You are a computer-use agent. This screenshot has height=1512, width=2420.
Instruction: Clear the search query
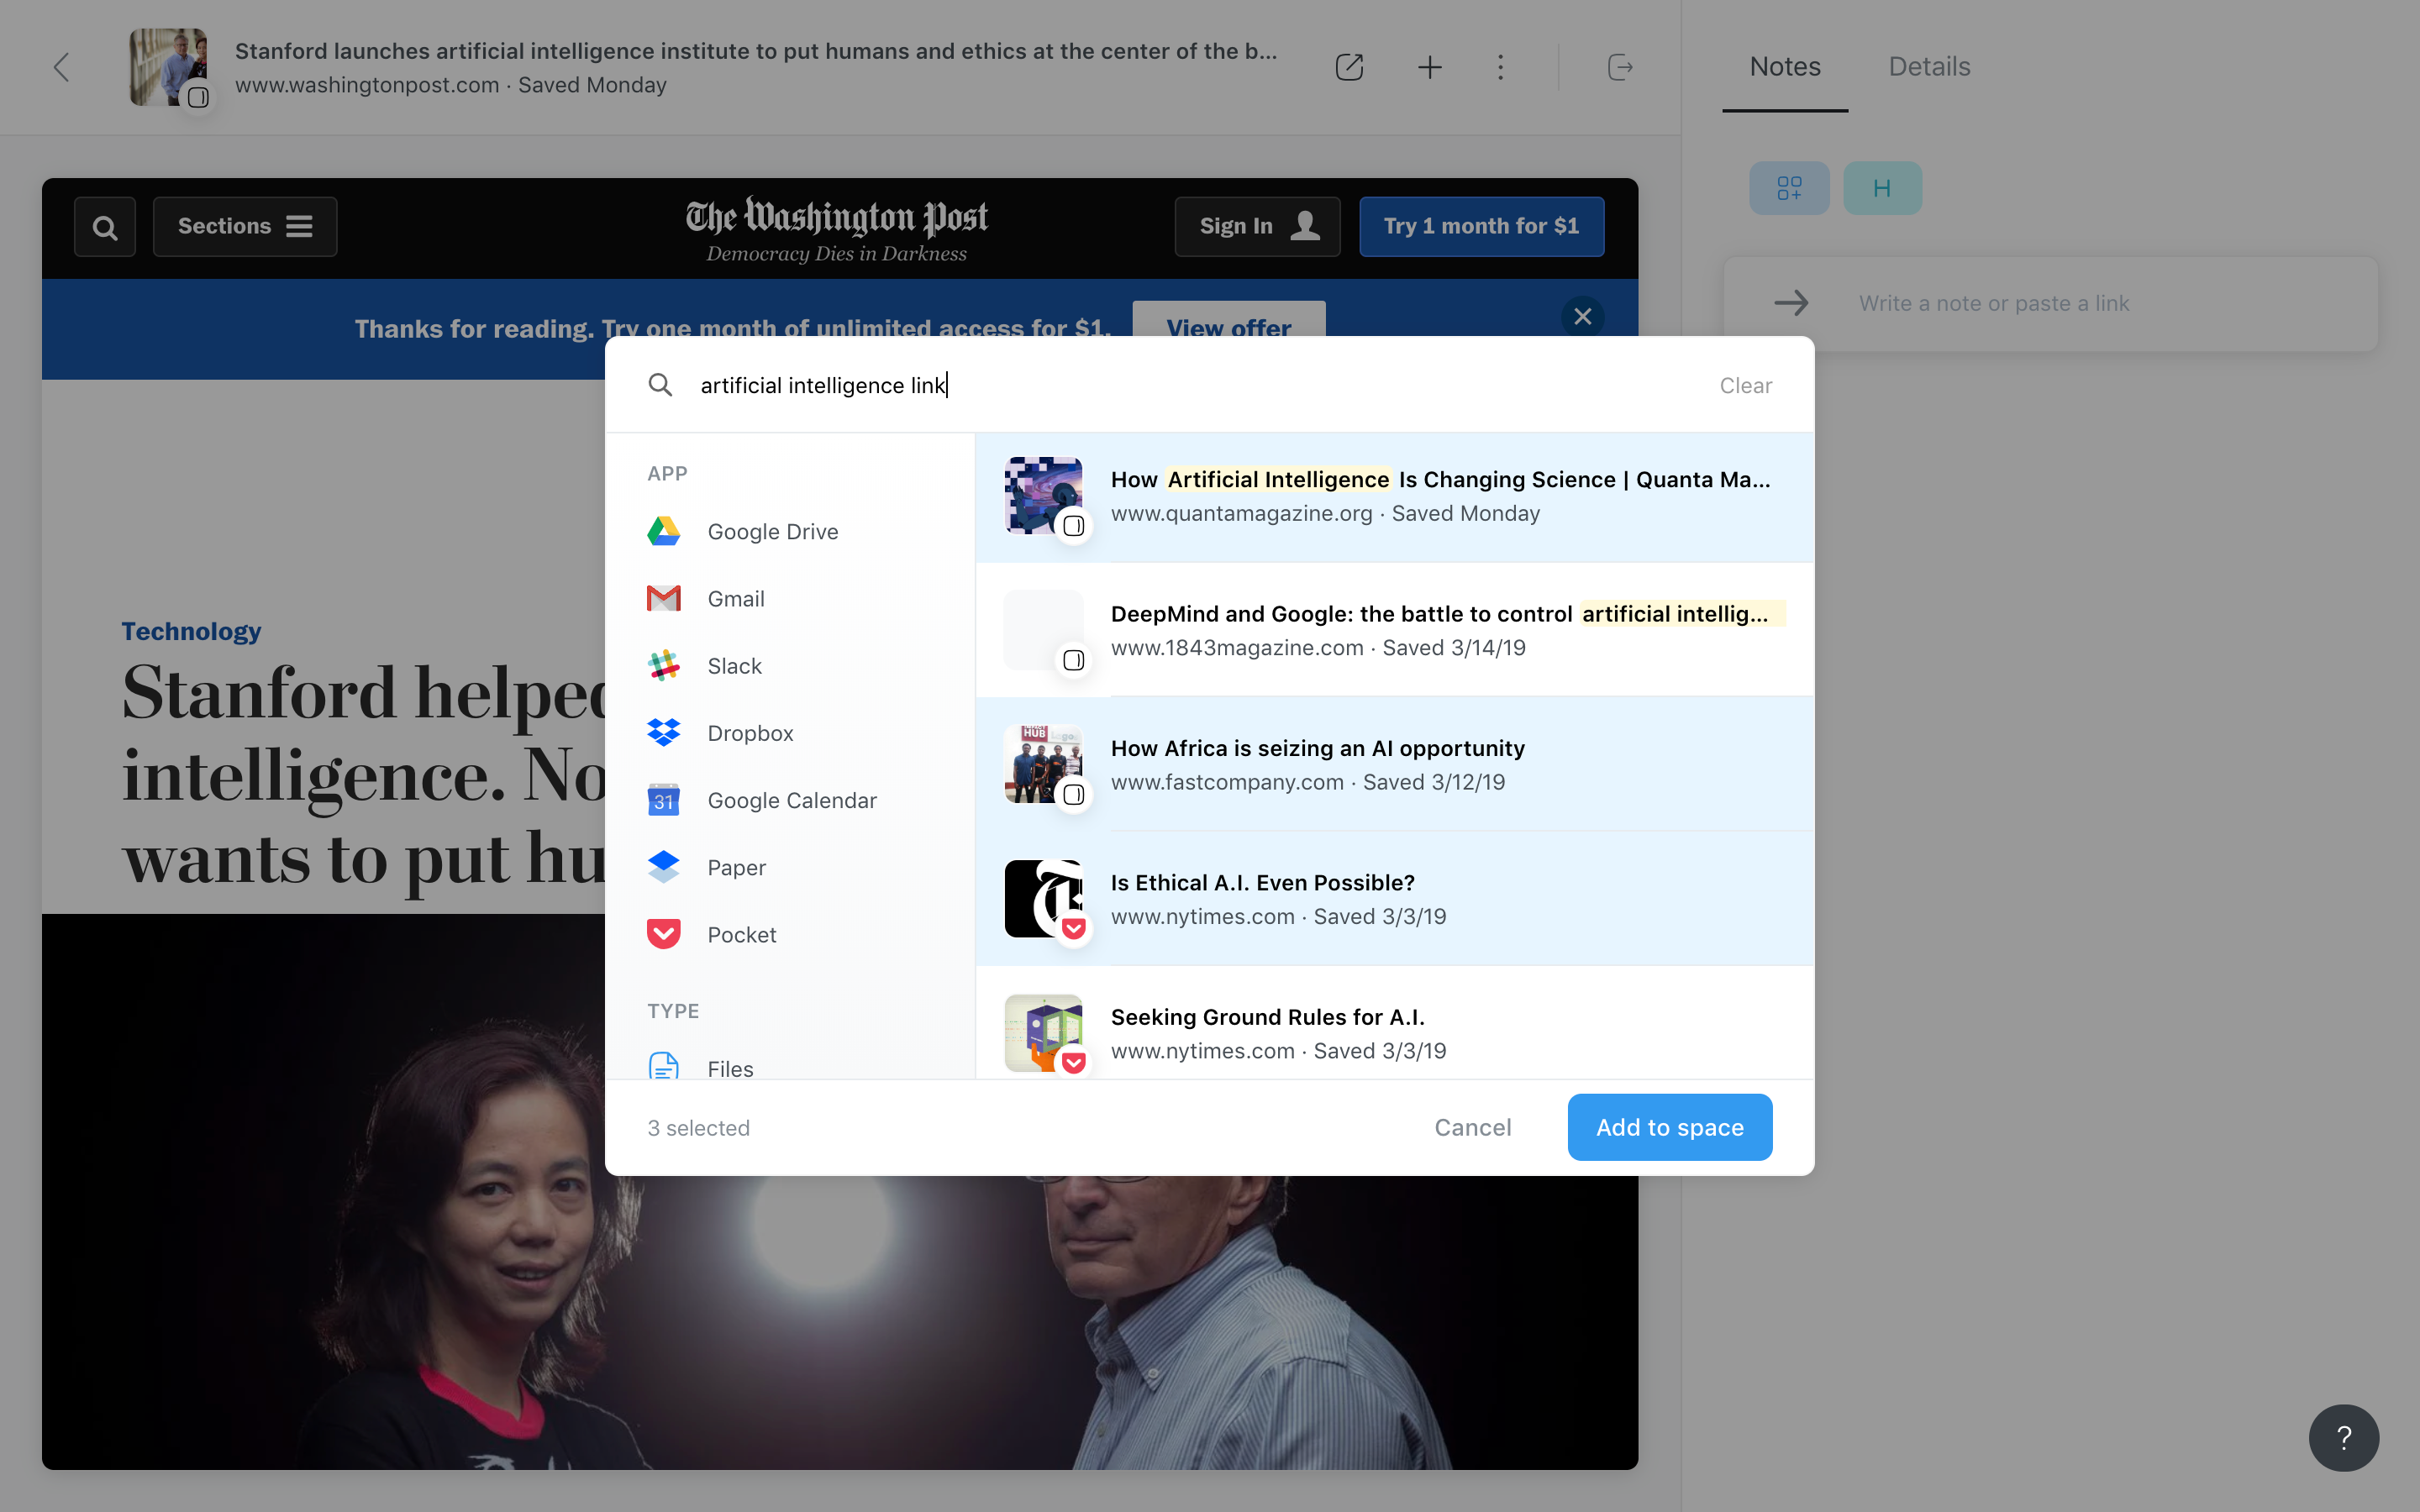1745,385
